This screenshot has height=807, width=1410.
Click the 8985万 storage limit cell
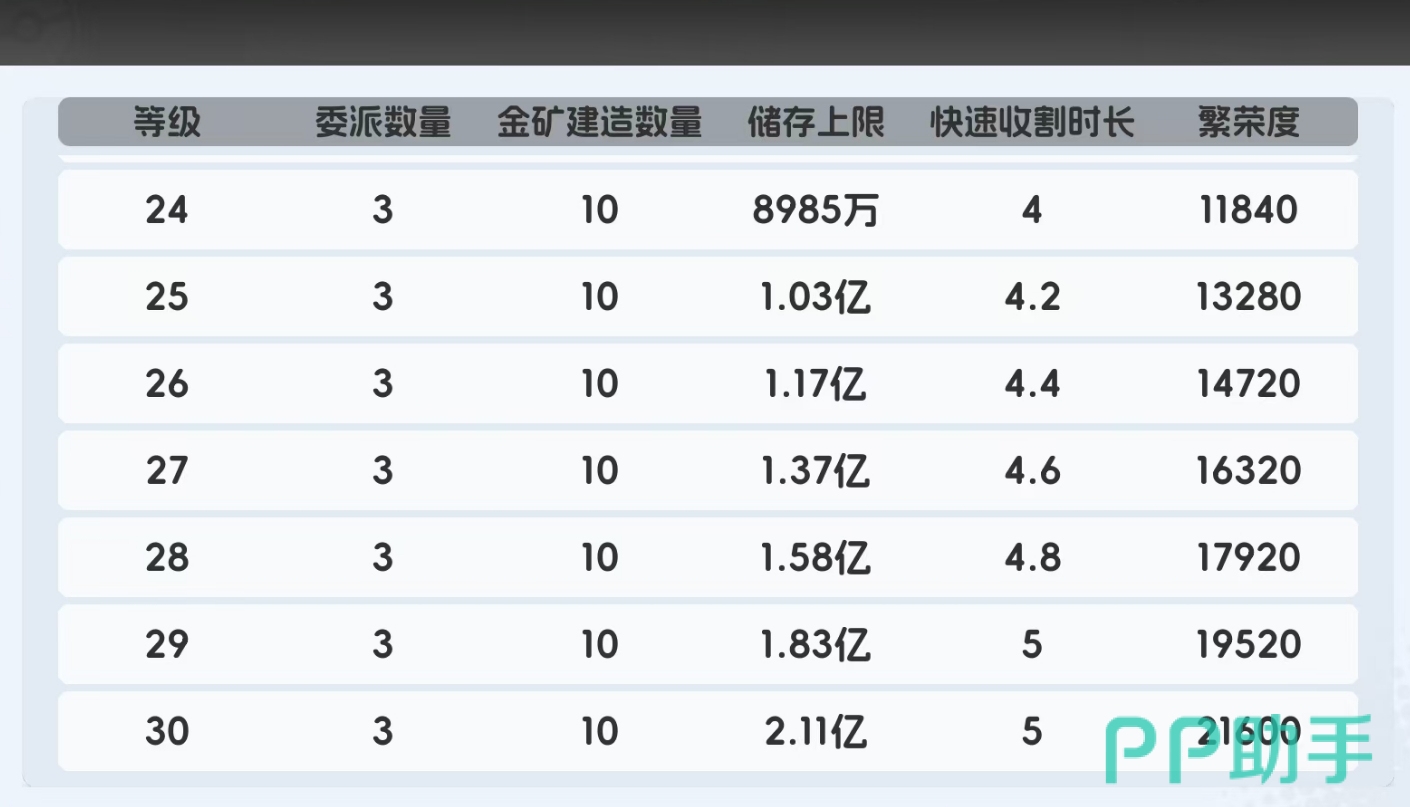click(x=816, y=210)
